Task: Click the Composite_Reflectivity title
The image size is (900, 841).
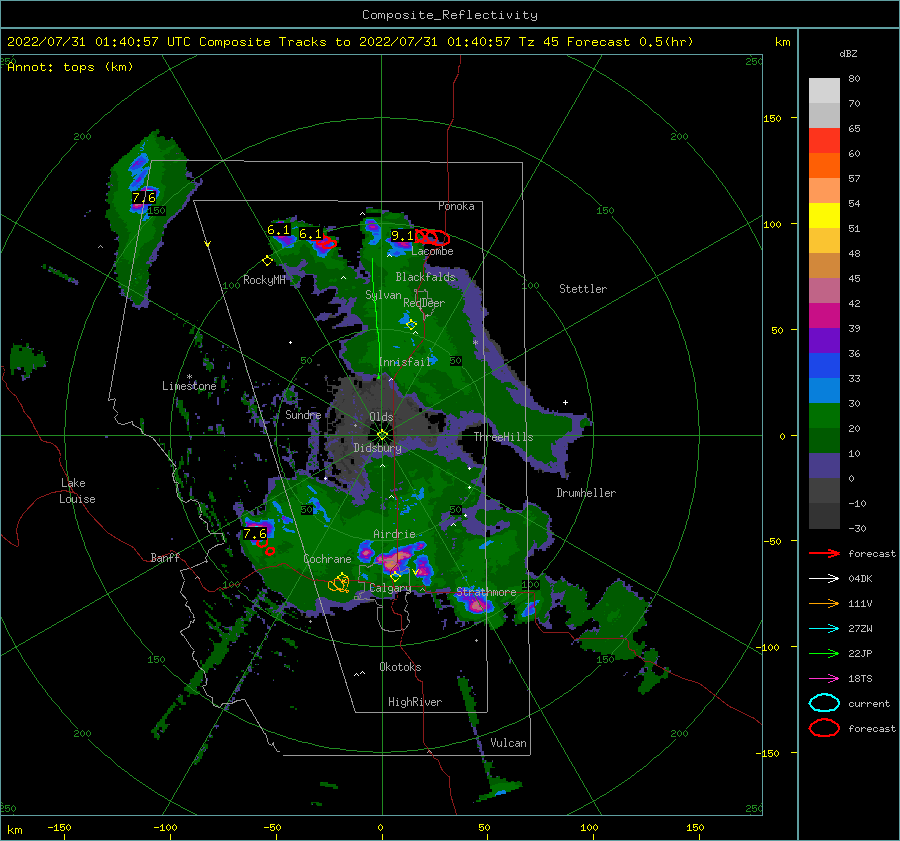Action: [x=450, y=15]
